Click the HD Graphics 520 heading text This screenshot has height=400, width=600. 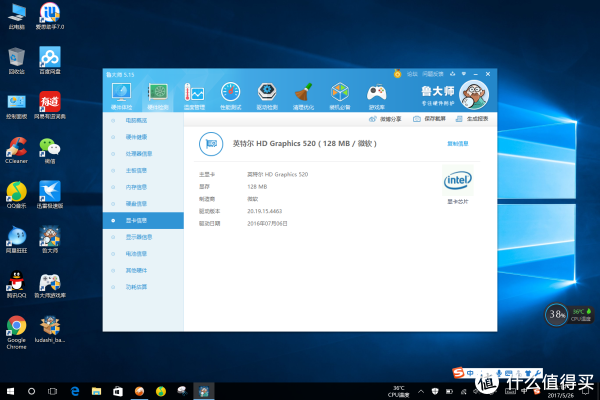(305, 144)
